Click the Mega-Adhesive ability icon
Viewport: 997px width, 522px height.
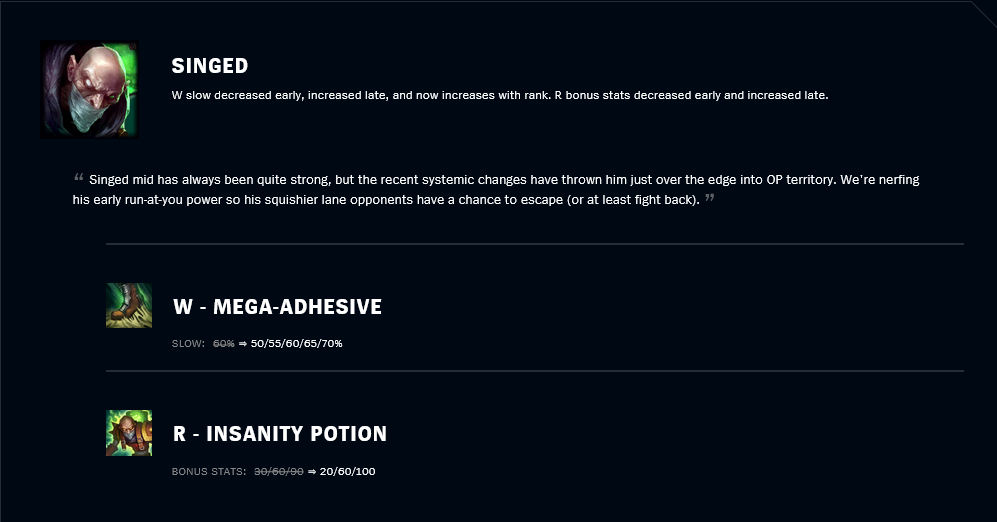point(129,306)
